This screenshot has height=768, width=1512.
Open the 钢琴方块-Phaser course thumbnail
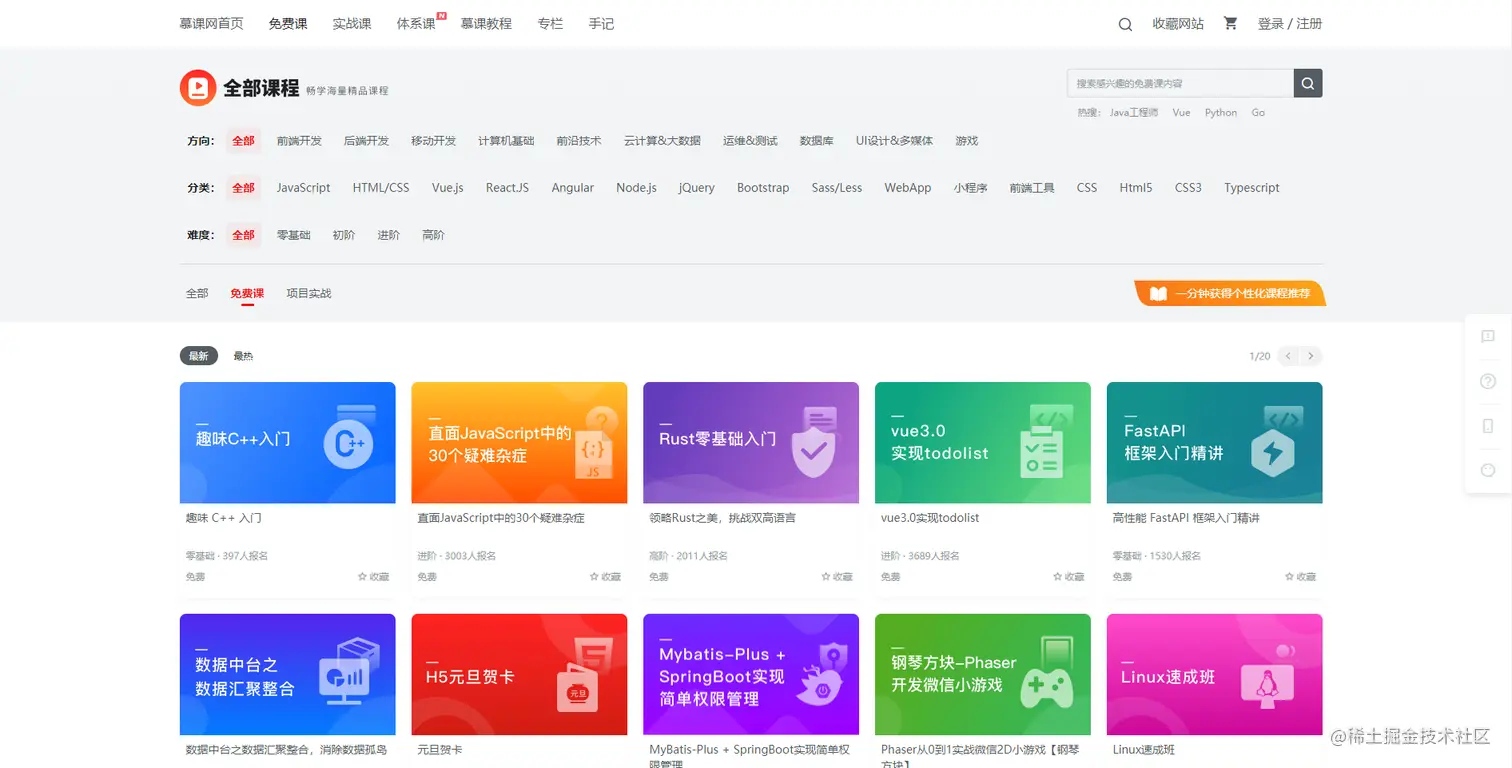(983, 674)
